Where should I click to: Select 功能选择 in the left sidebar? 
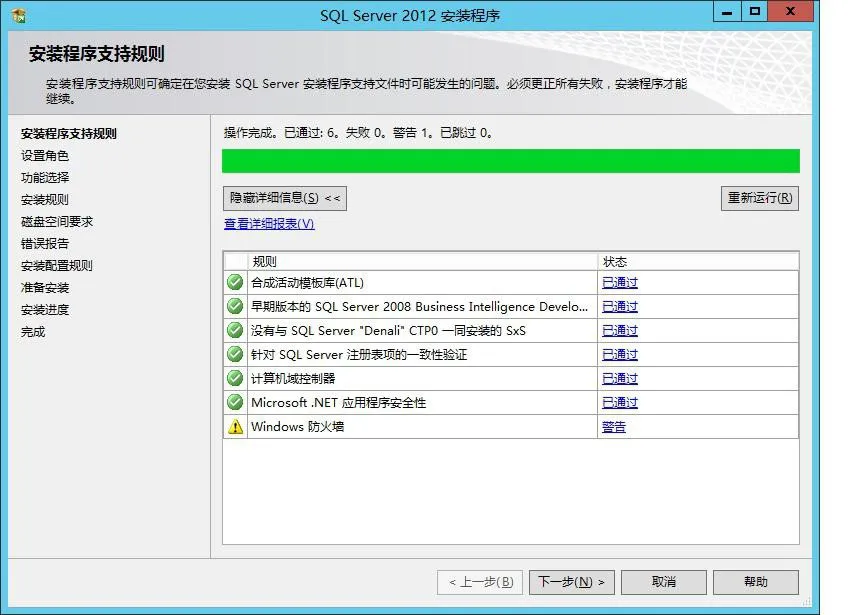coord(47,177)
